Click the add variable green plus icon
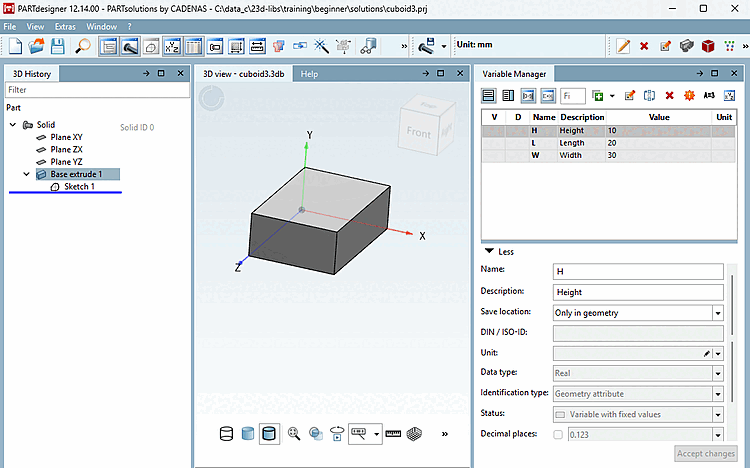The width and height of the screenshot is (750, 468). (597, 96)
